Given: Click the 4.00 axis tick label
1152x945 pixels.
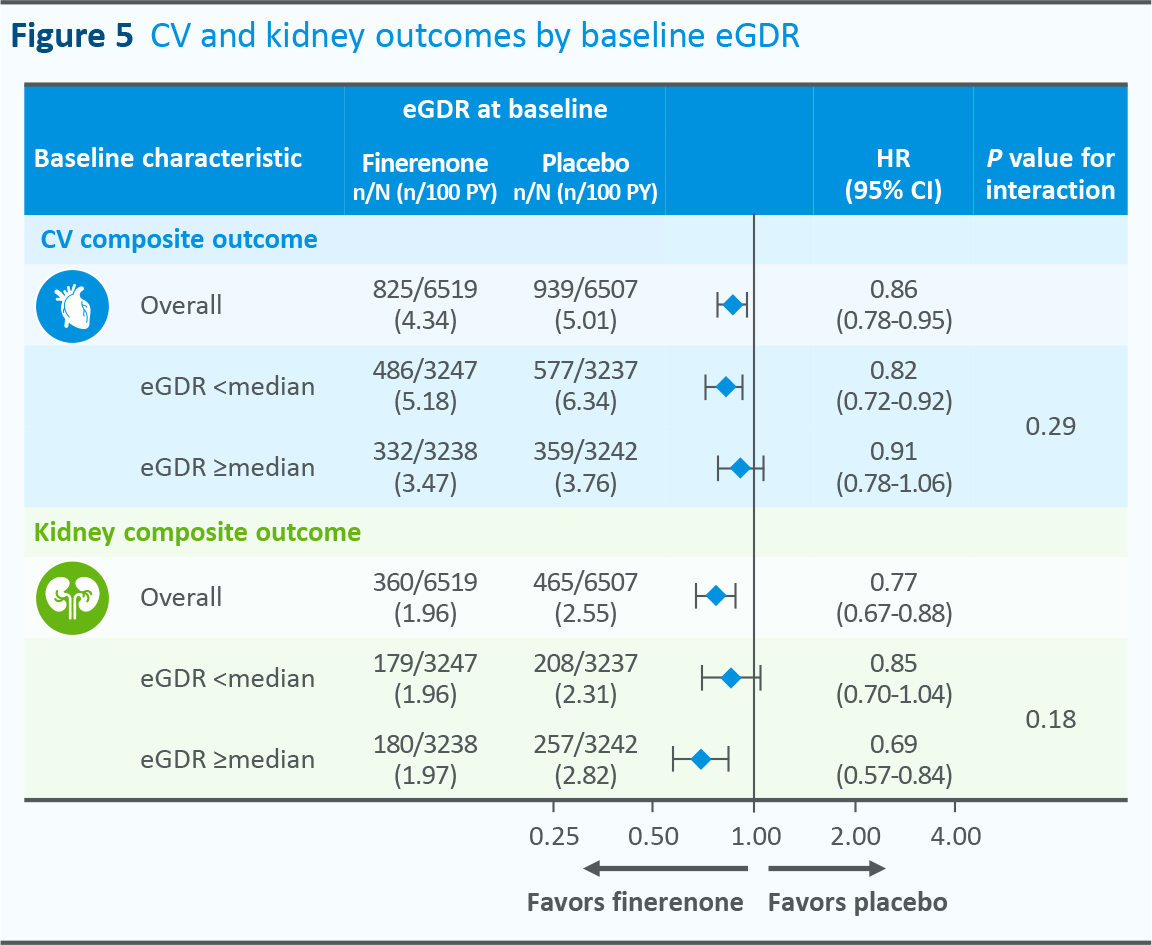Looking at the screenshot, I should coord(954,836).
